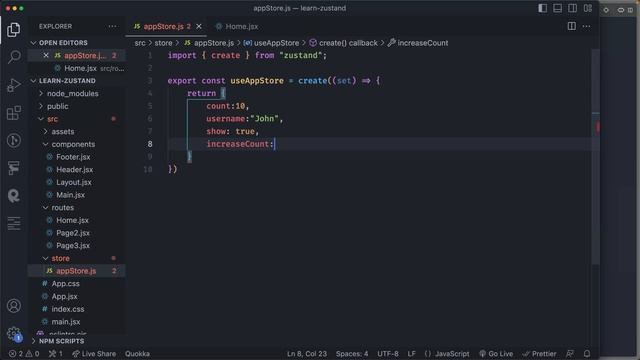Select appStore.js in the store folder
The height and width of the screenshot is (360, 640).
[76, 271]
